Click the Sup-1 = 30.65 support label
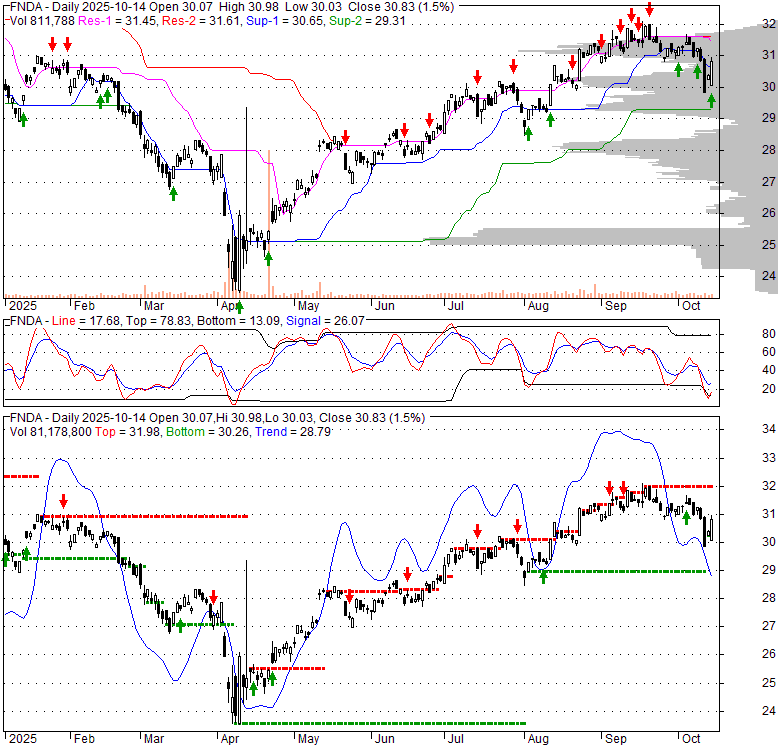The width and height of the screenshot is (780, 745). click(285, 21)
